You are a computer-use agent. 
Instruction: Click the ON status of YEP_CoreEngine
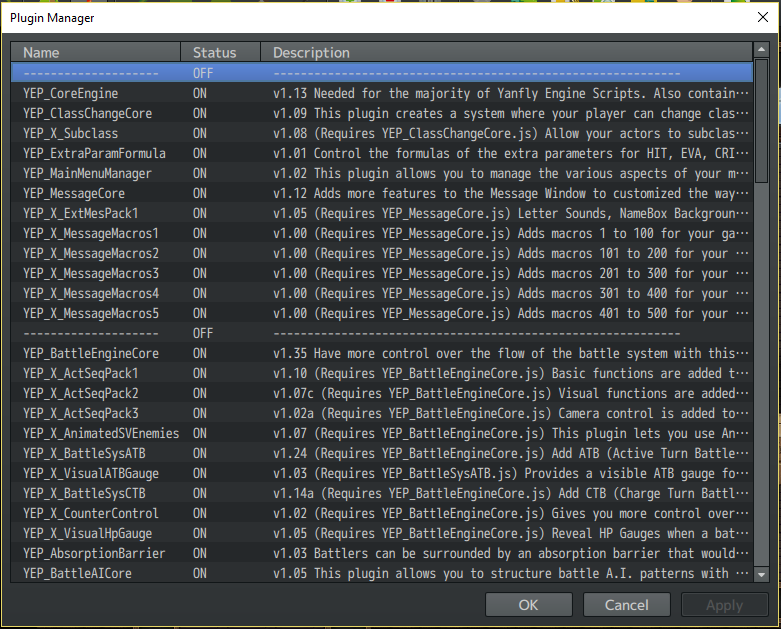point(200,93)
